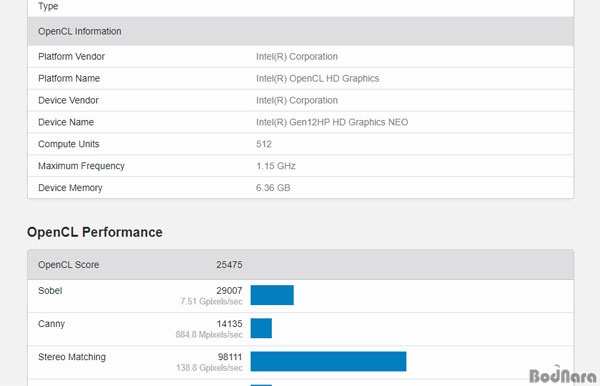Select the Sobel score 29007
The height and width of the screenshot is (386, 600).
pyautogui.click(x=229, y=290)
